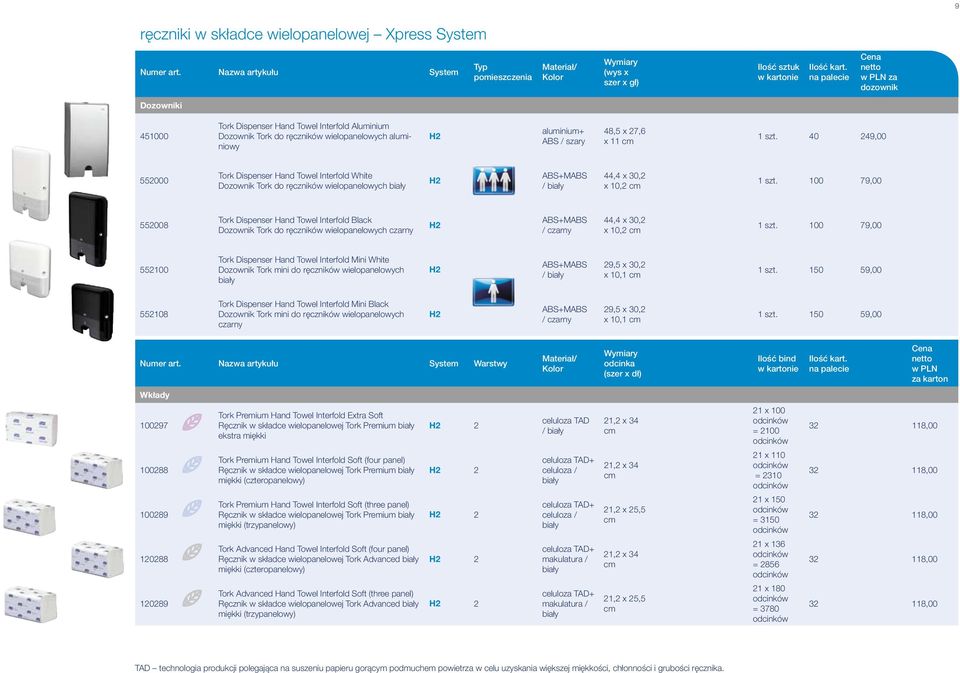Click article number 552000
The width and height of the screenshot is (960, 673).
point(154,181)
